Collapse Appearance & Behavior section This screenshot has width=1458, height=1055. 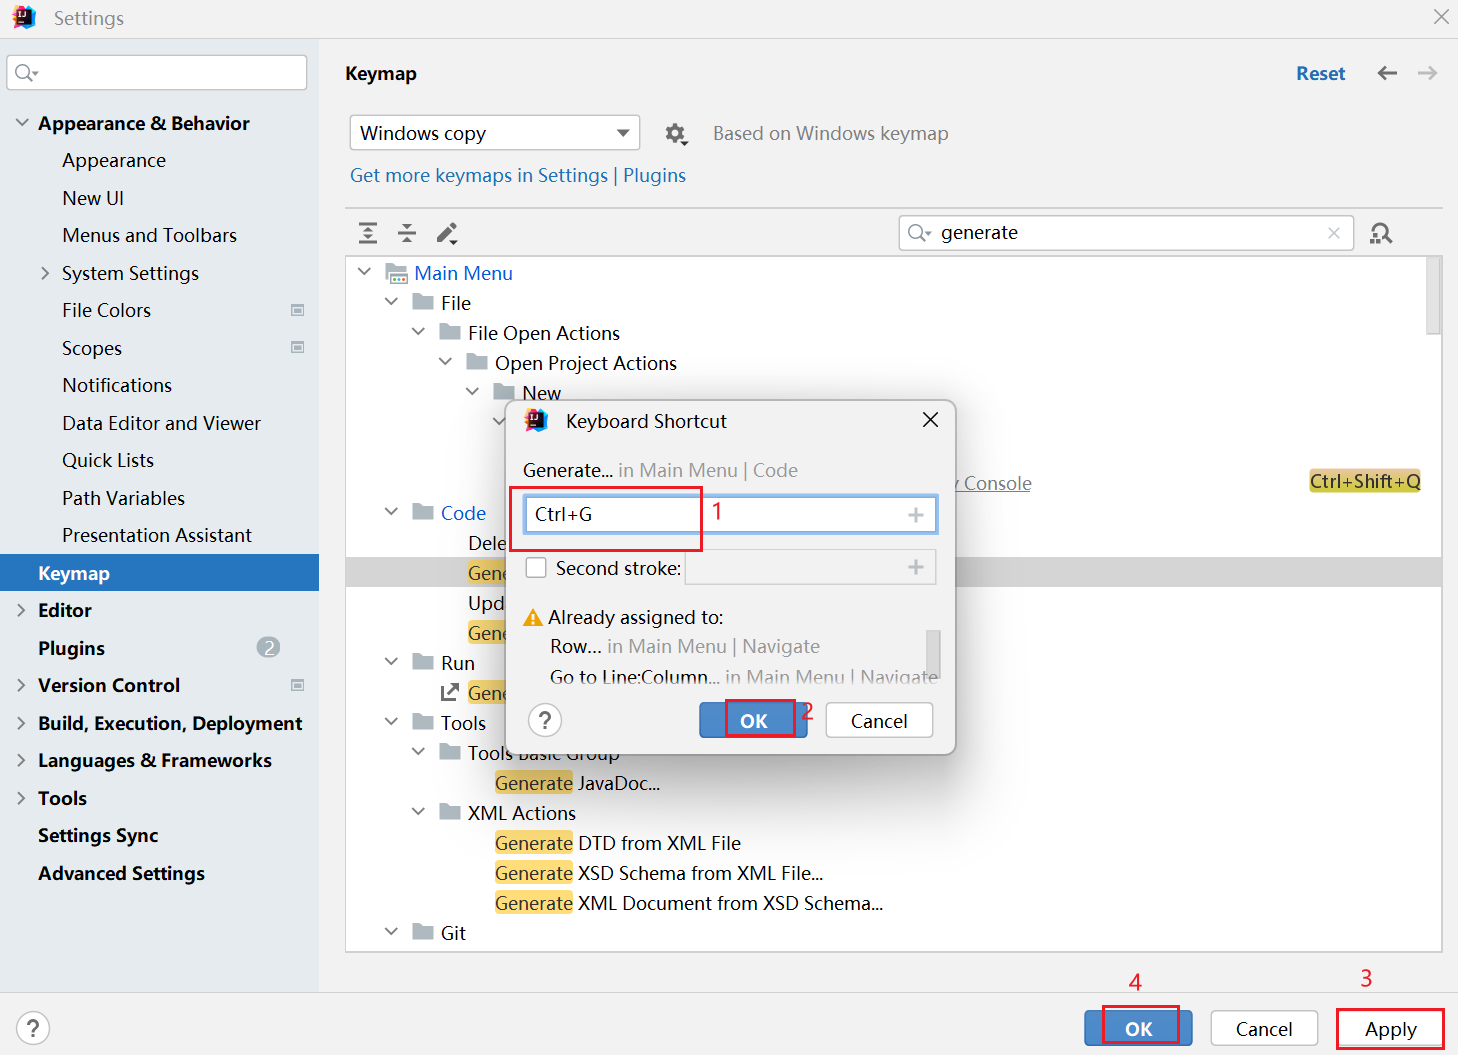[22, 122]
